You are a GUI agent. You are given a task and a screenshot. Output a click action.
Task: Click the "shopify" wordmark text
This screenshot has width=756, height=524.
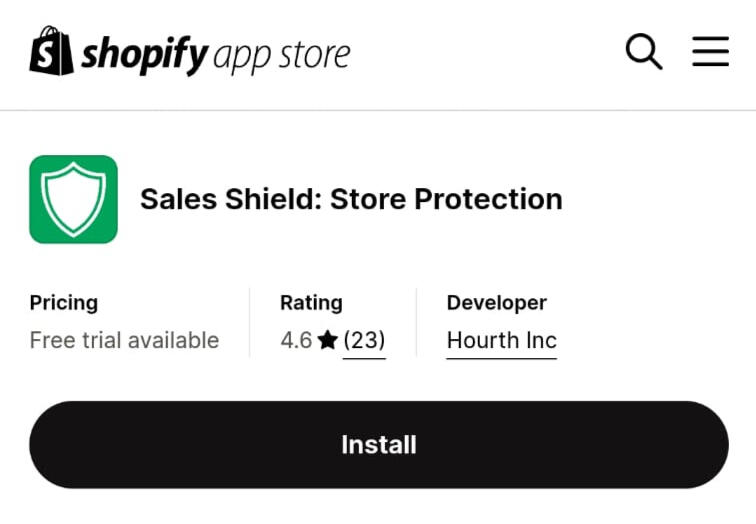pos(145,54)
